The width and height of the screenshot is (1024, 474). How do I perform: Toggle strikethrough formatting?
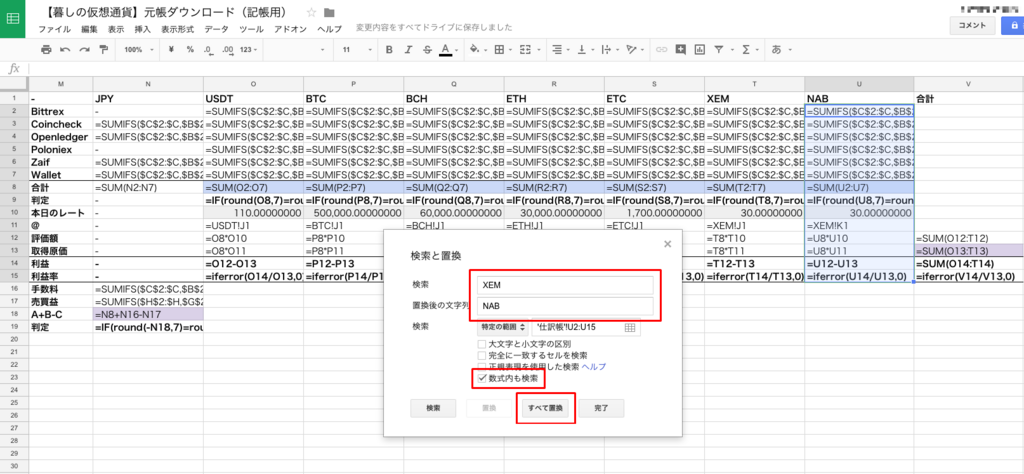pyautogui.click(x=427, y=50)
